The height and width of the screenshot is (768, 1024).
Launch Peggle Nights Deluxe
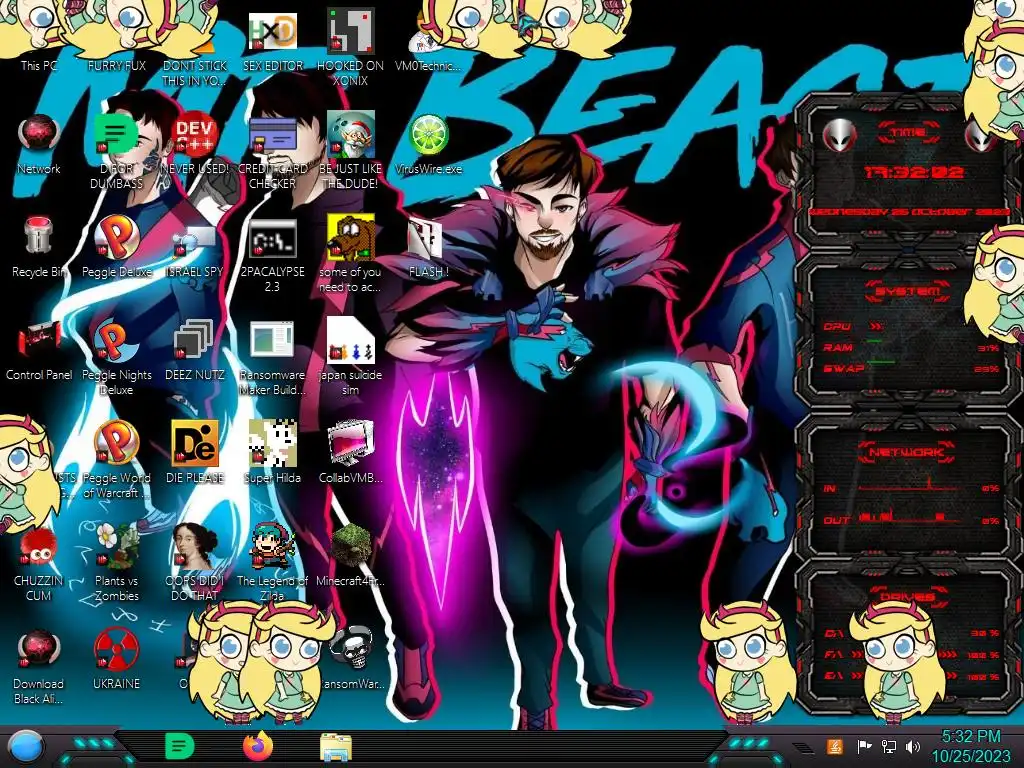click(x=116, y=342)
